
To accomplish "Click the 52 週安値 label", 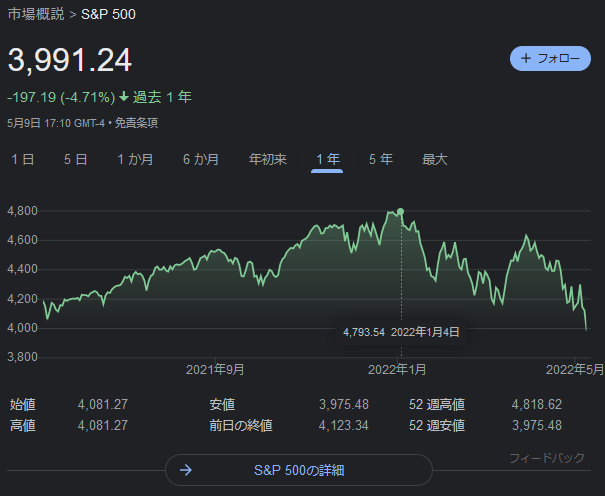I will click(437, 425).
